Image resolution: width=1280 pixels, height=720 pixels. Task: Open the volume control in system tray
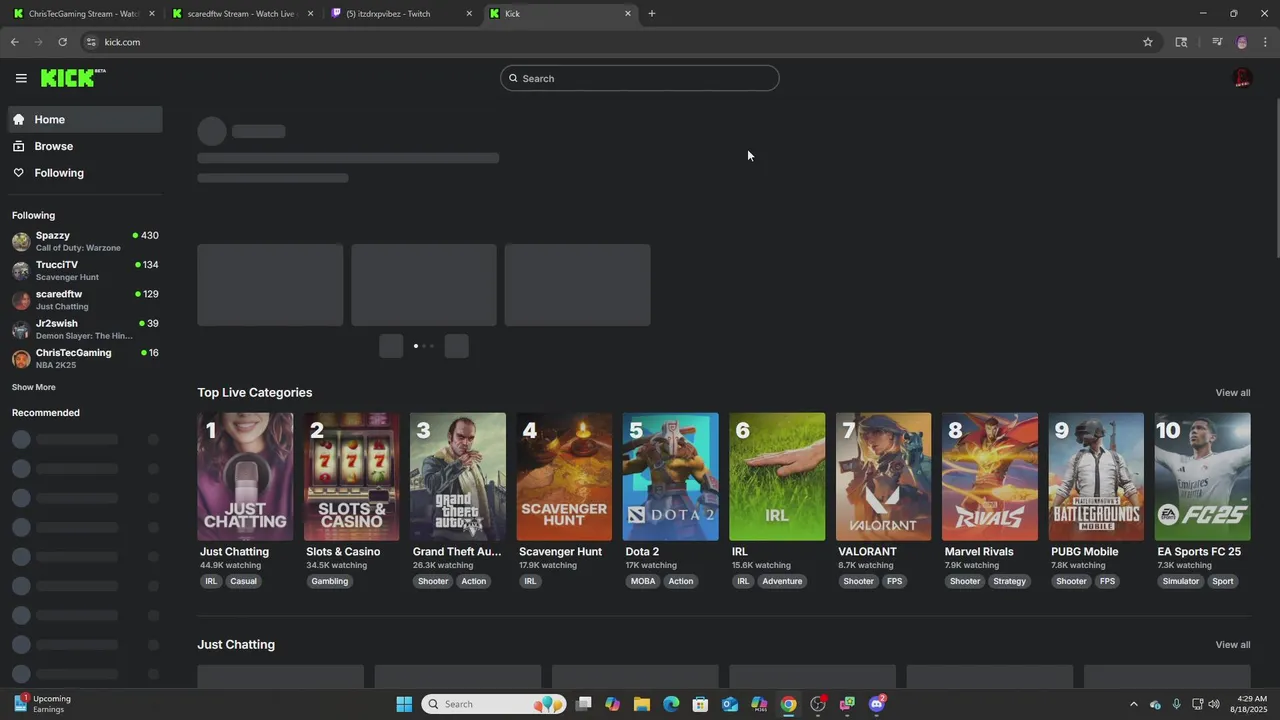pos(1214,704)
